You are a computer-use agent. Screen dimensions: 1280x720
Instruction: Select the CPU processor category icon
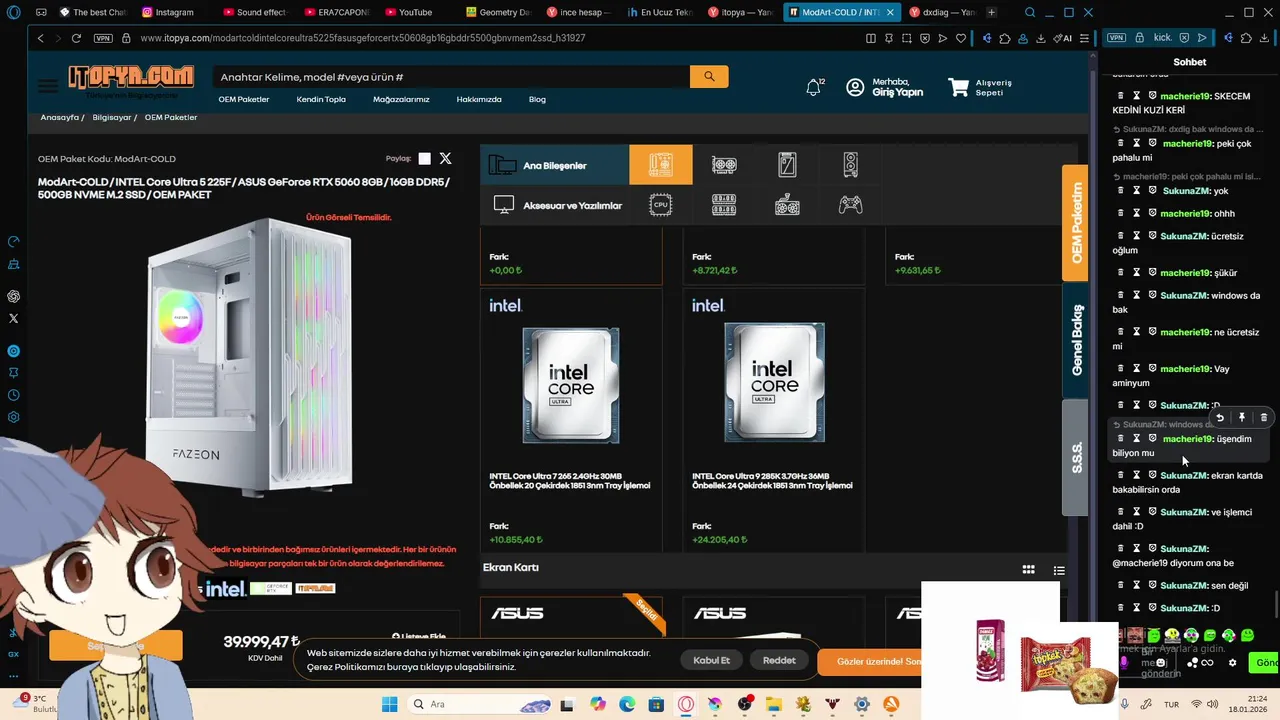pyautogui.click(x=660, y=205)
